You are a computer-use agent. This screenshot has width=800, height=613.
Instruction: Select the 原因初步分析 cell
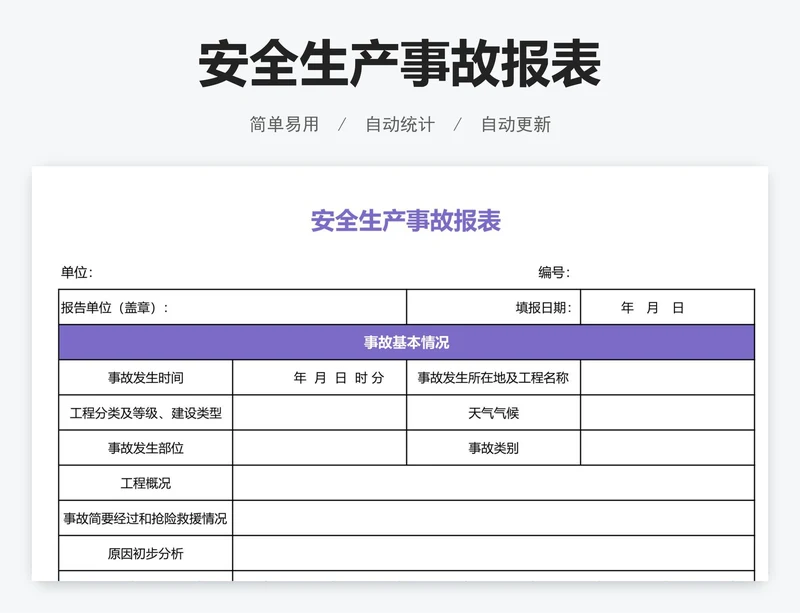coord(145,553)
